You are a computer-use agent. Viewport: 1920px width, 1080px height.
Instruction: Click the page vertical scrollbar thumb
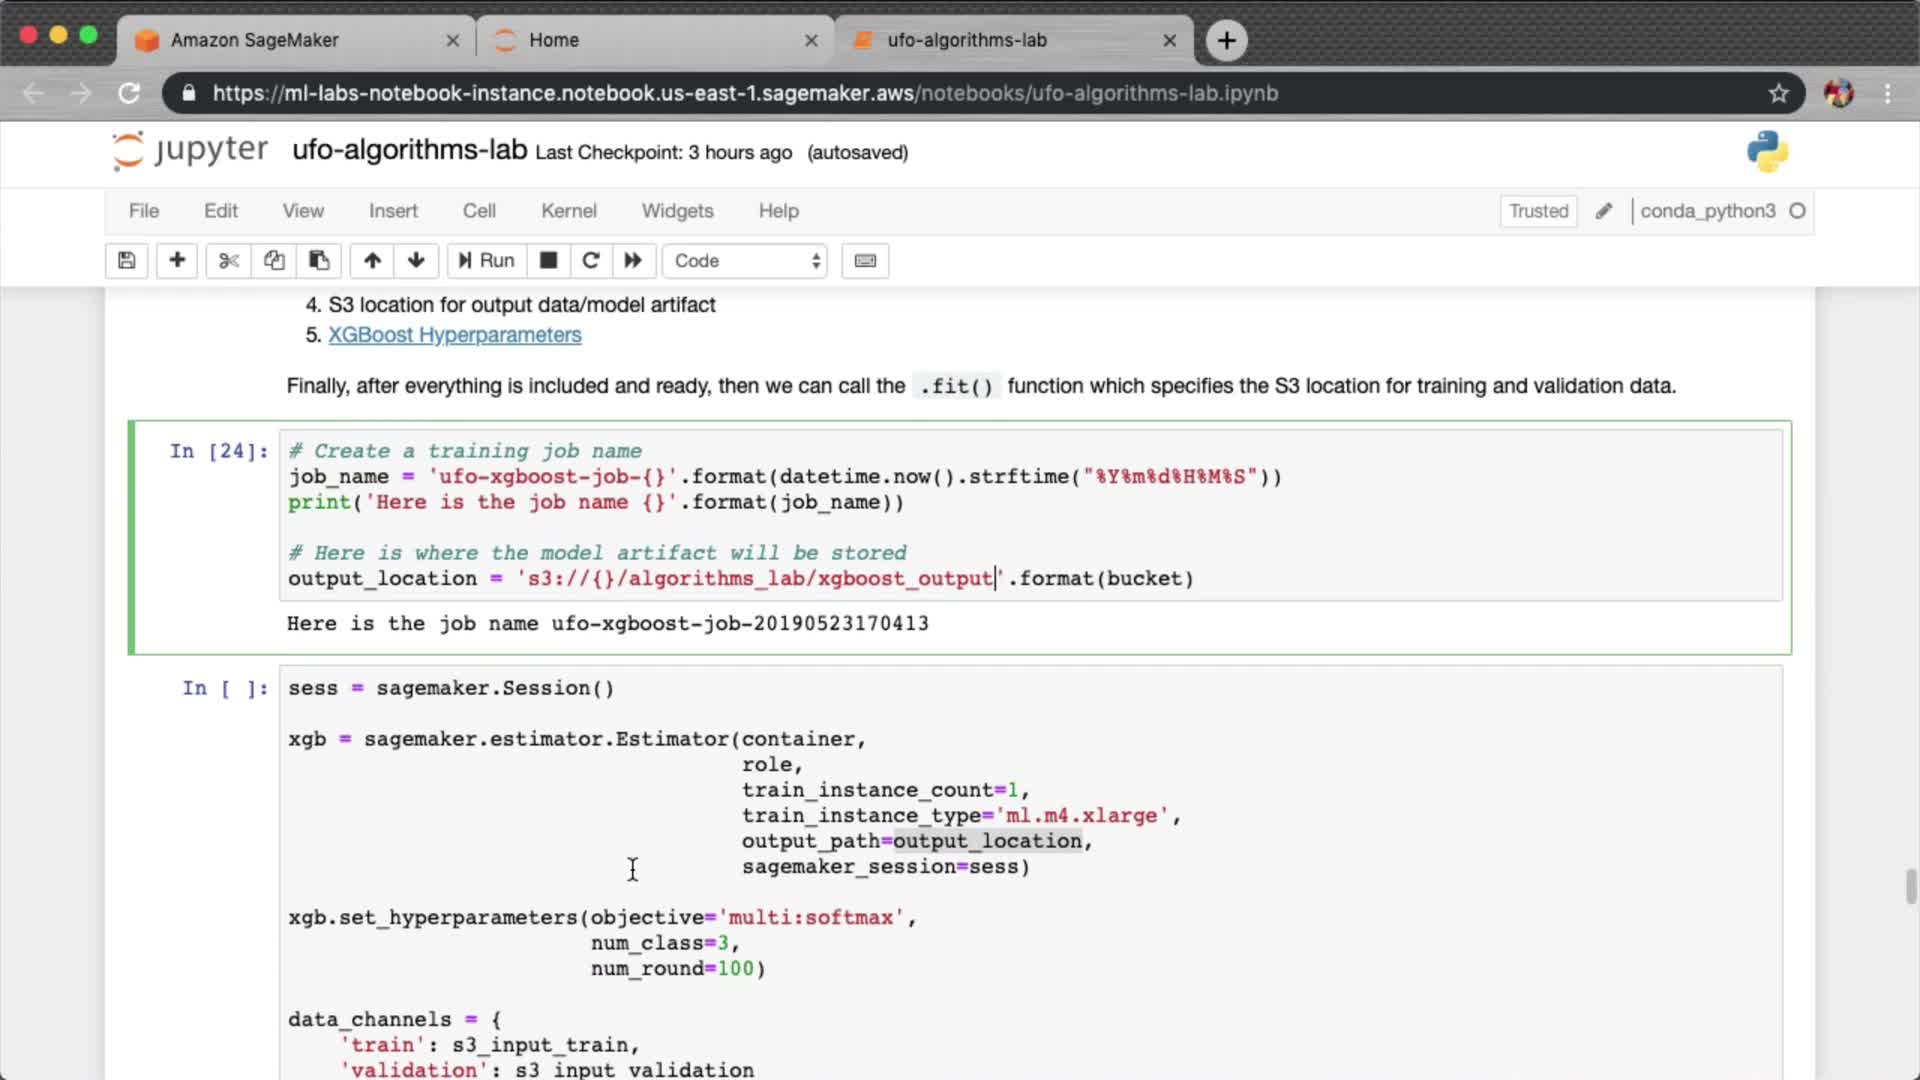[1911, 886]
